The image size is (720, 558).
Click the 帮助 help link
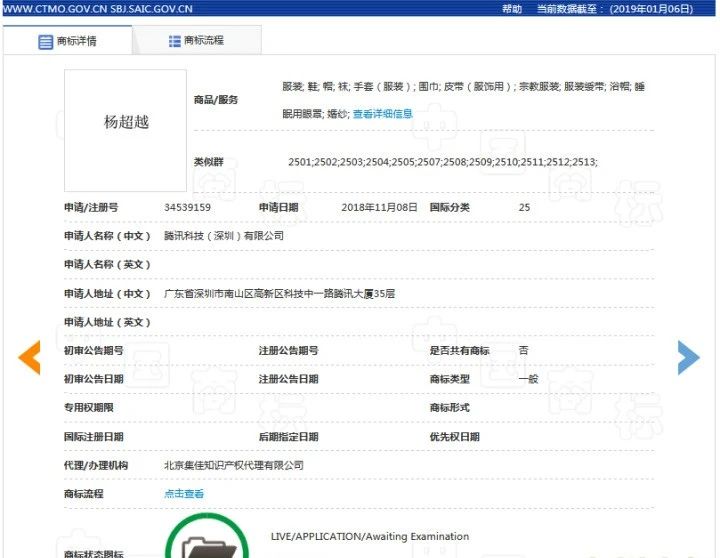coord(512,9)
